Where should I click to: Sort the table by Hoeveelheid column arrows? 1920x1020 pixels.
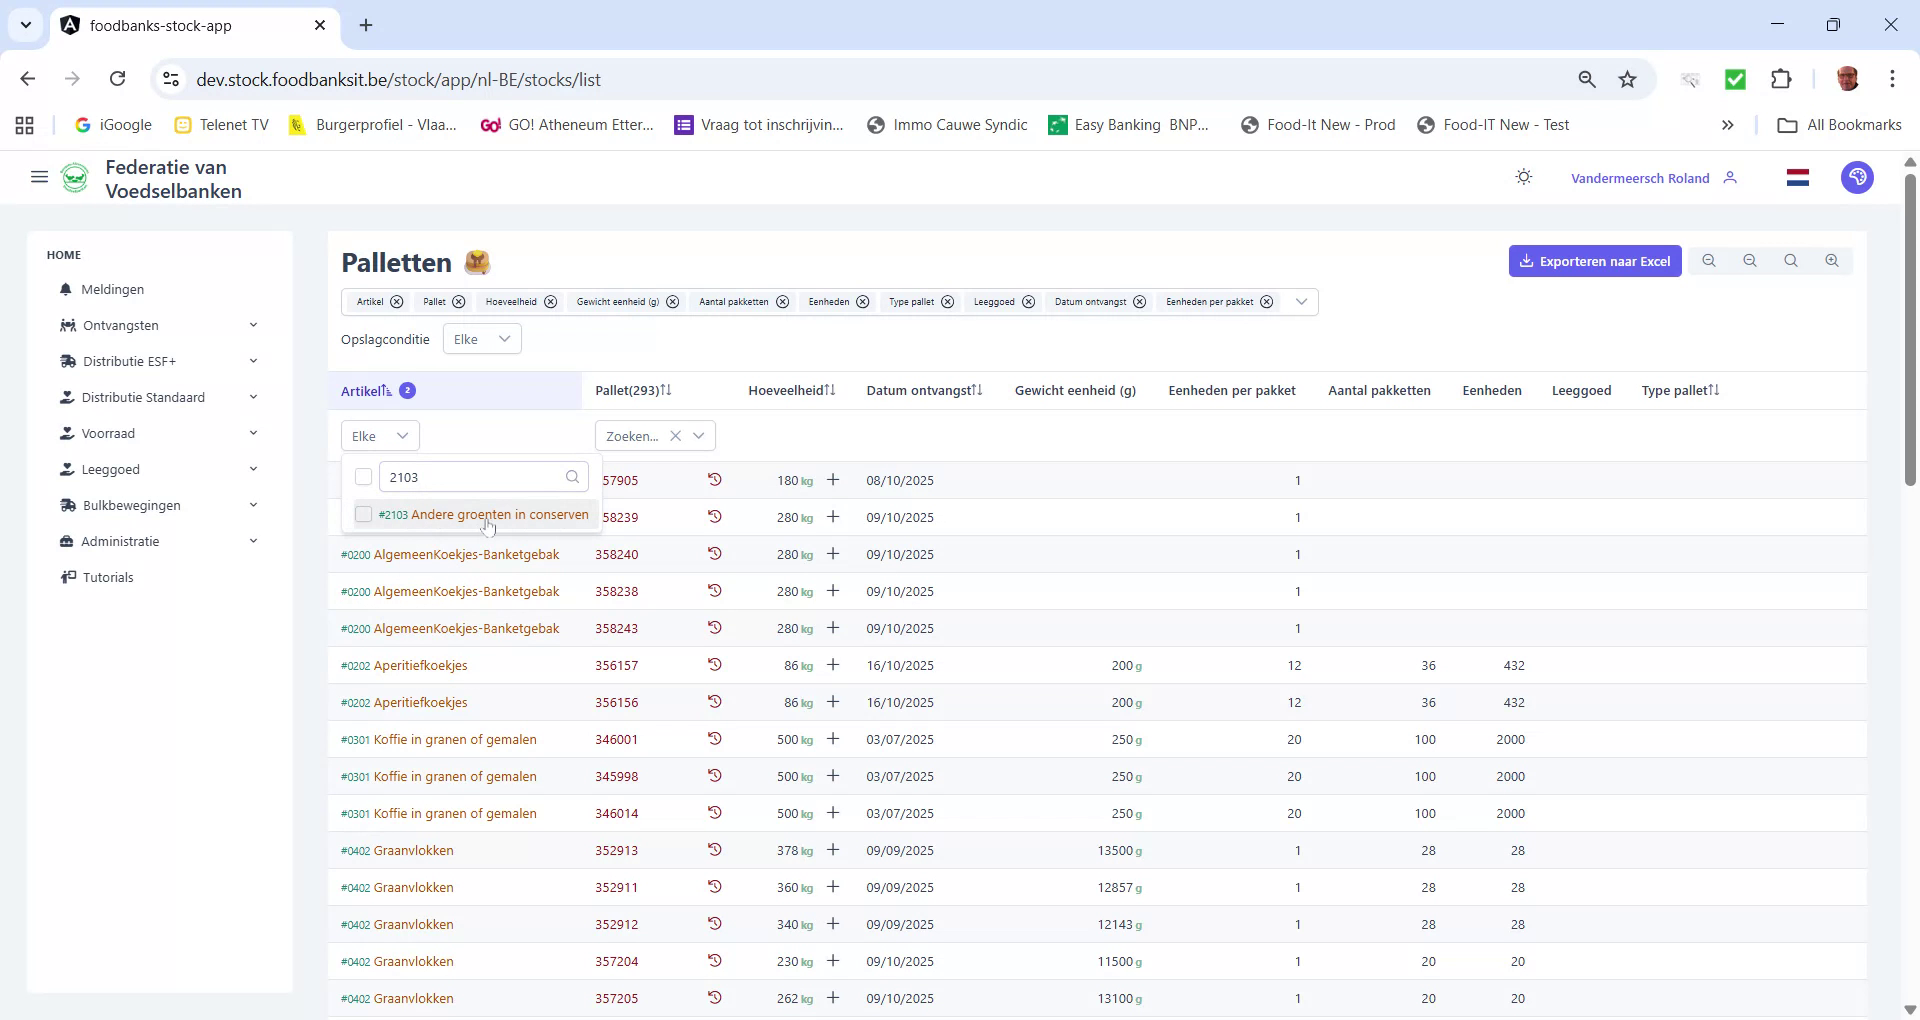coord(829,390)
